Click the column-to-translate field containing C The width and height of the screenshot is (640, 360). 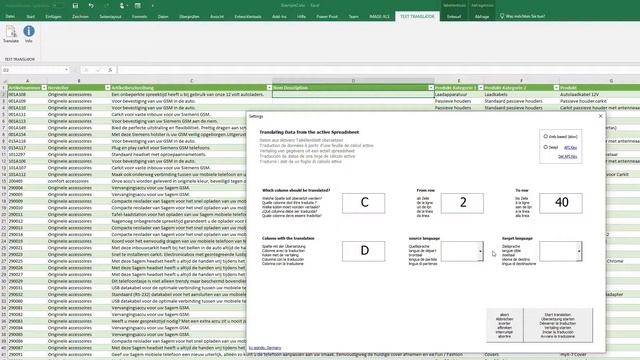[363, 203]
